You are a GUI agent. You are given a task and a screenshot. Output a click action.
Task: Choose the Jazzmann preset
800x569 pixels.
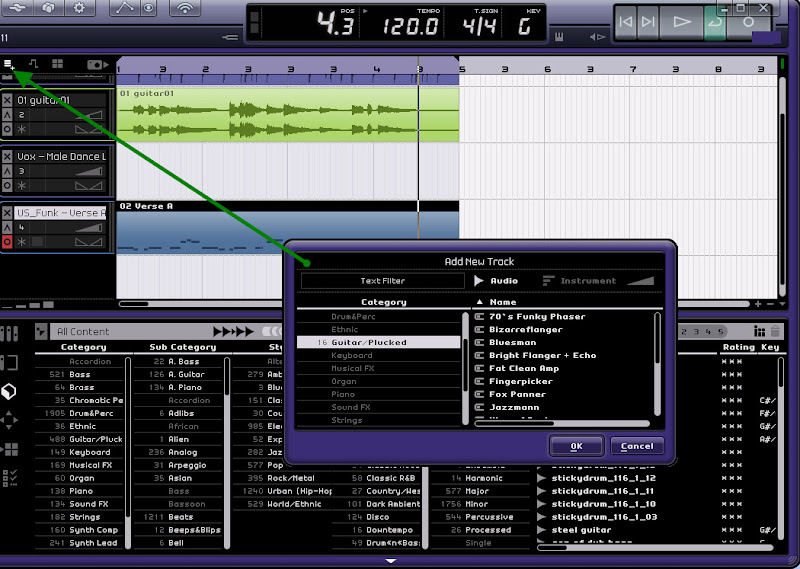pyautogui.click(x=514, y=407)
